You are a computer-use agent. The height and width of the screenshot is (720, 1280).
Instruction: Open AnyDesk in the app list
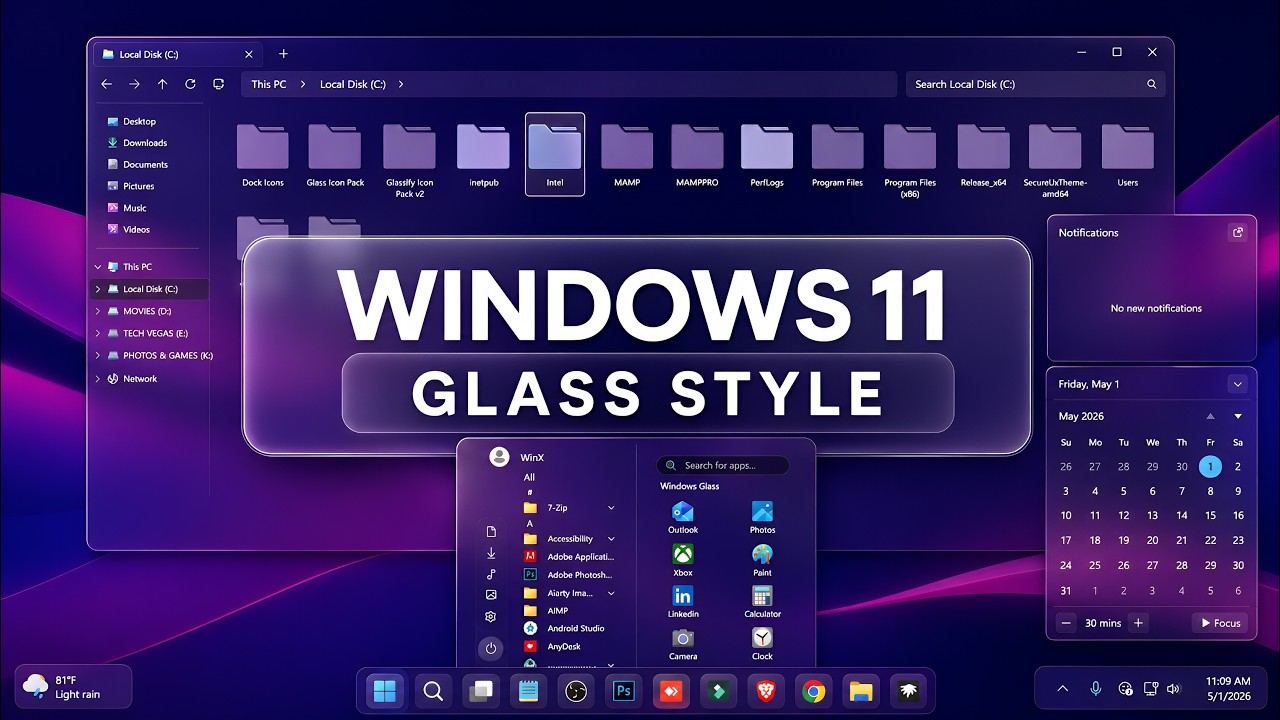point(553,646)
